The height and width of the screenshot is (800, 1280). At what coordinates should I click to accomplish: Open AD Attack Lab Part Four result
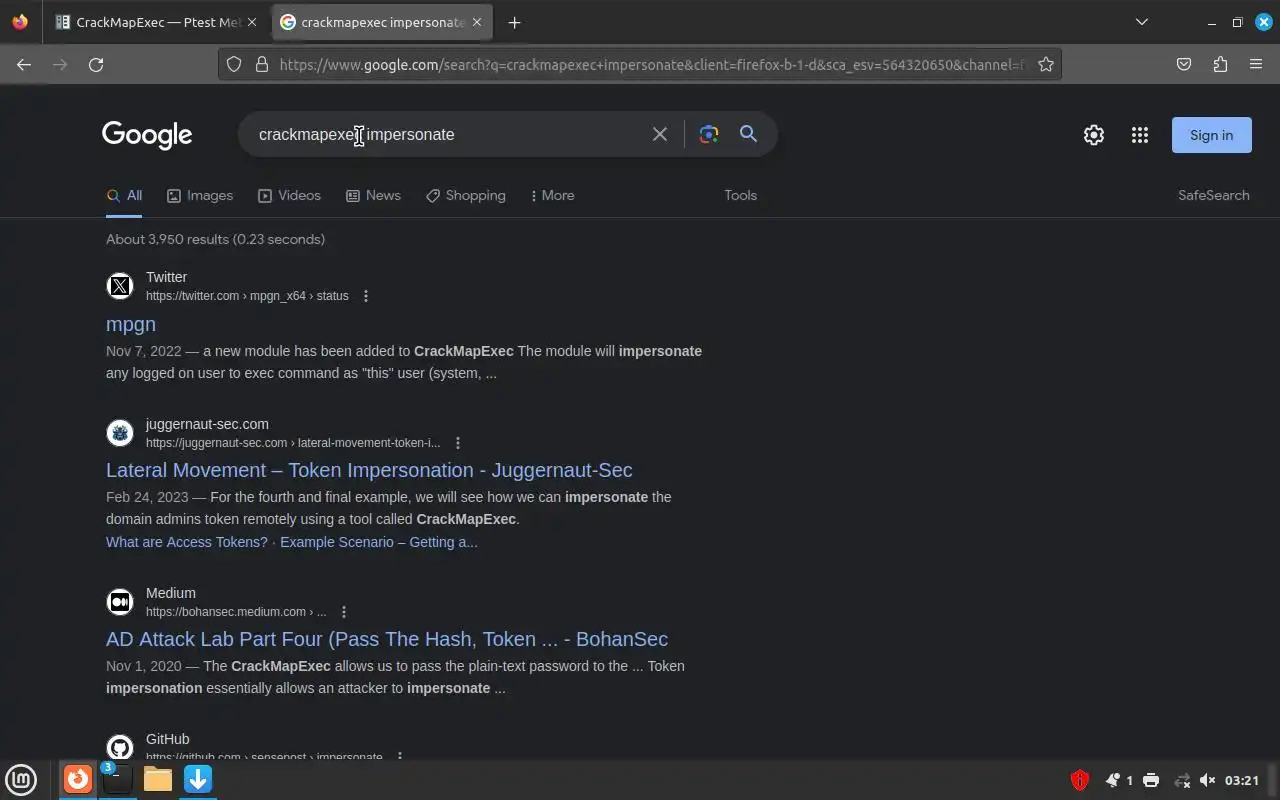[387, 639]
